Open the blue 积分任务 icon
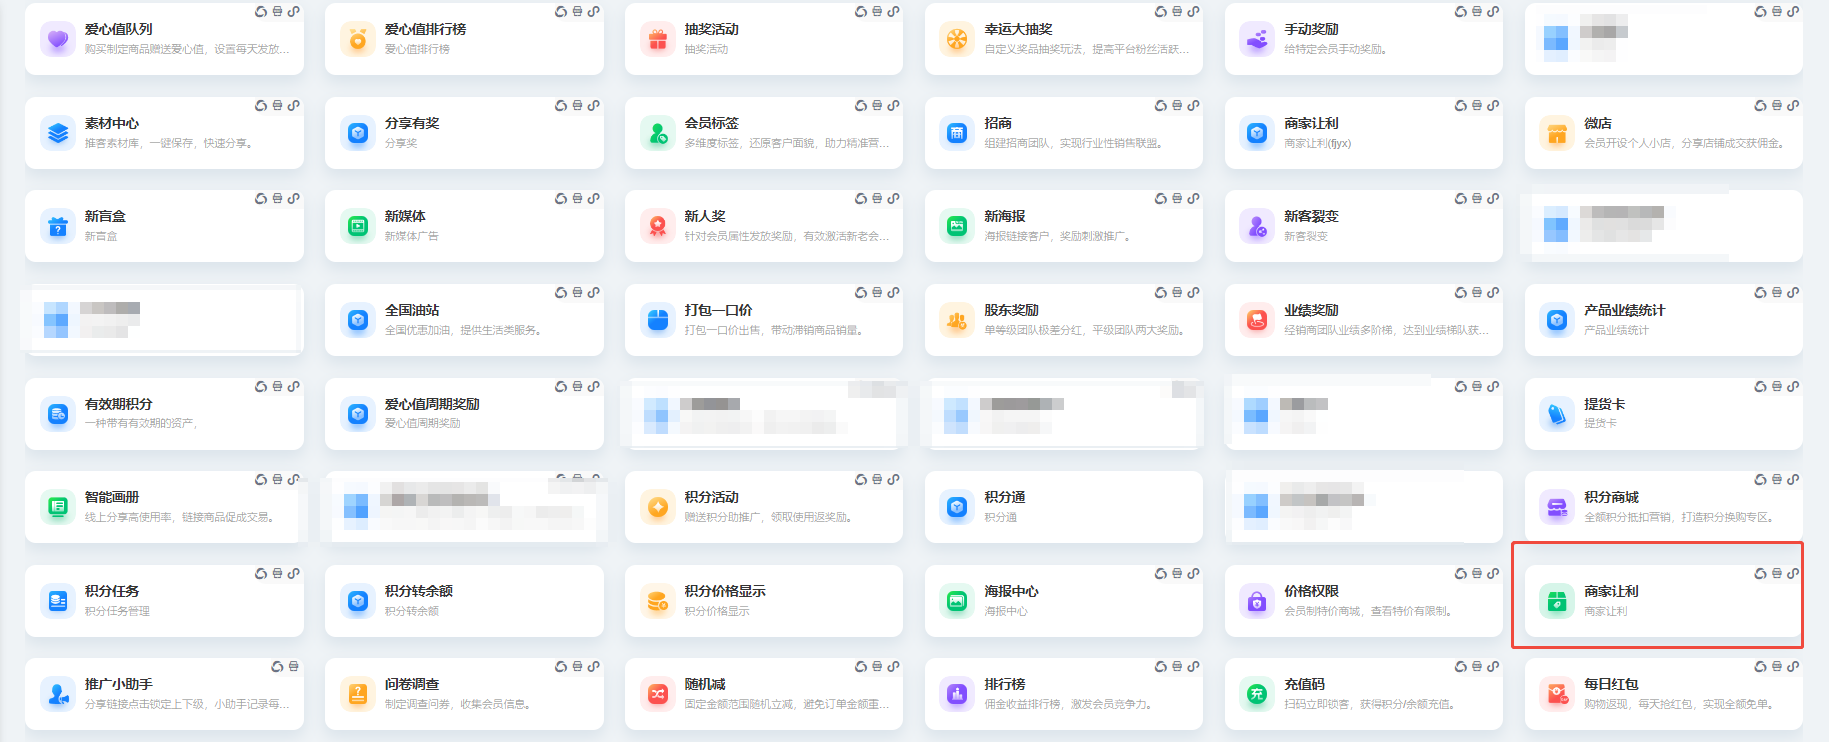Image resolution: width=1829 pixels, height=742 pixels. point(58,601)
